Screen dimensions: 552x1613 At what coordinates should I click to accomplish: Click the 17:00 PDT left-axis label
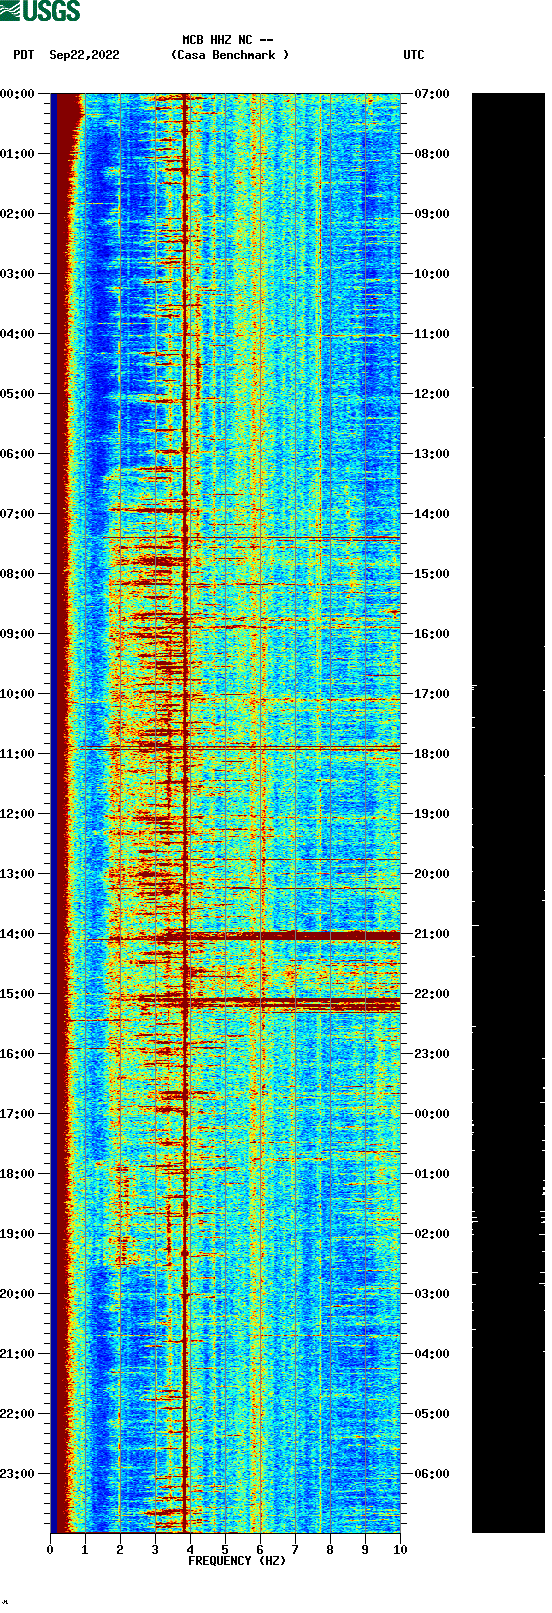tap(18, 1114)
